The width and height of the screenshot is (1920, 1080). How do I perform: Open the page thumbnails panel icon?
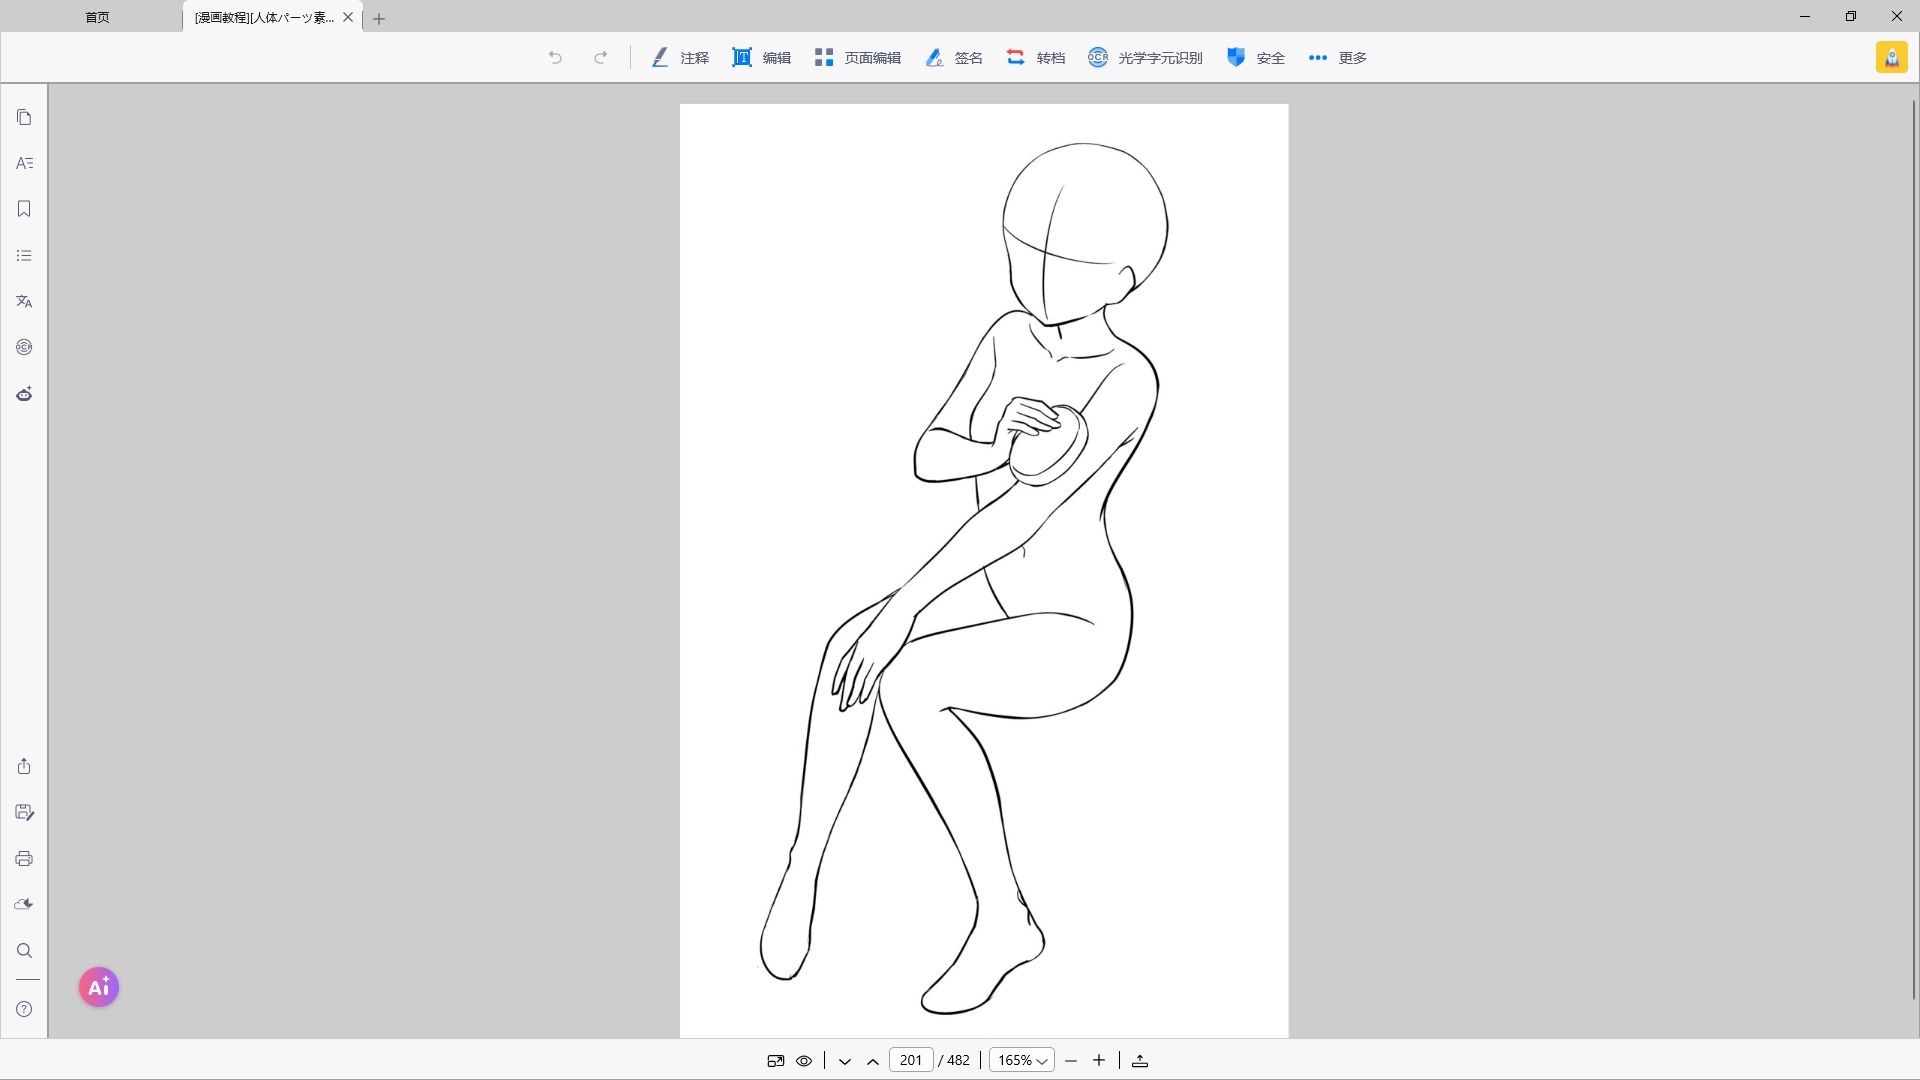tap(24, 118)
